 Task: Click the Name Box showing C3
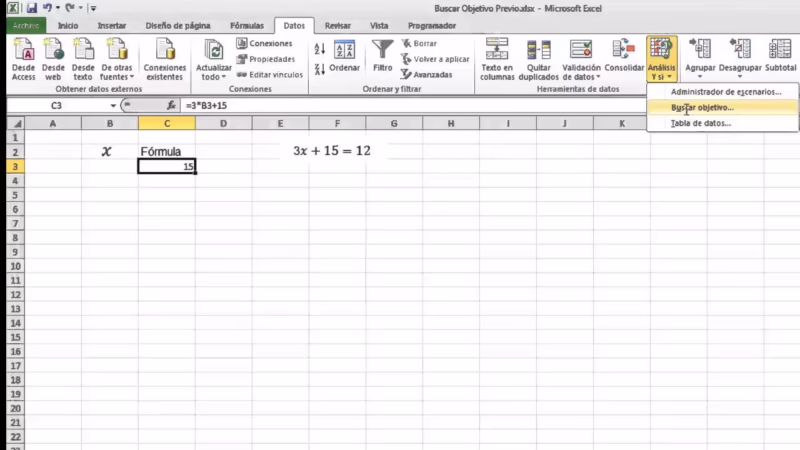pos(57,106)
